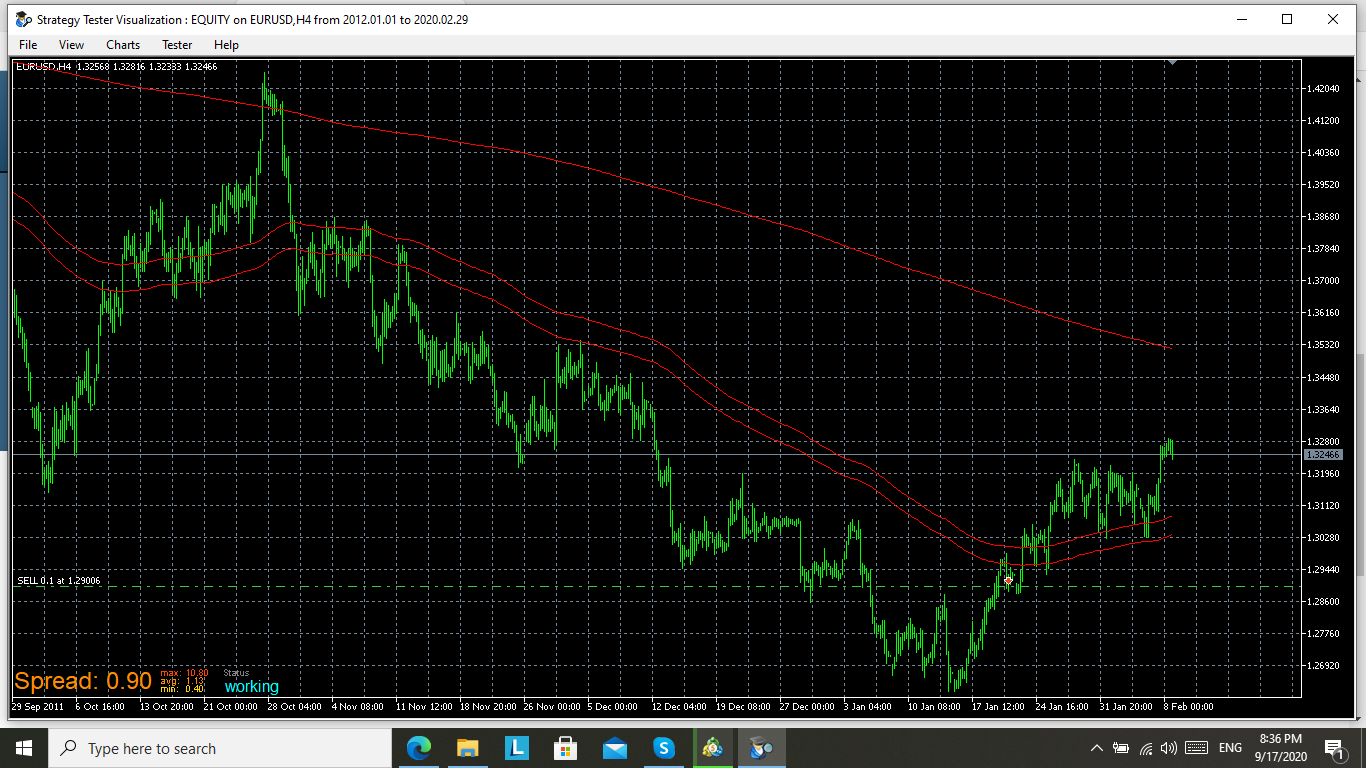Viewport: 1366px width, 768px height.
Task: Select the SELL 0.1 at 1.29006 order label
Action: (59, 581)
